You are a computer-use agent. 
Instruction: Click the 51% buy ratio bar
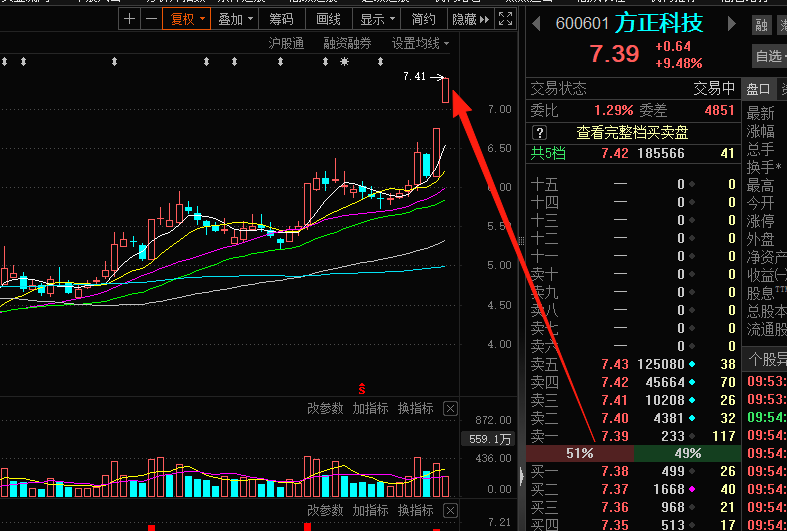pyautogui.click(x=580, y=453)
